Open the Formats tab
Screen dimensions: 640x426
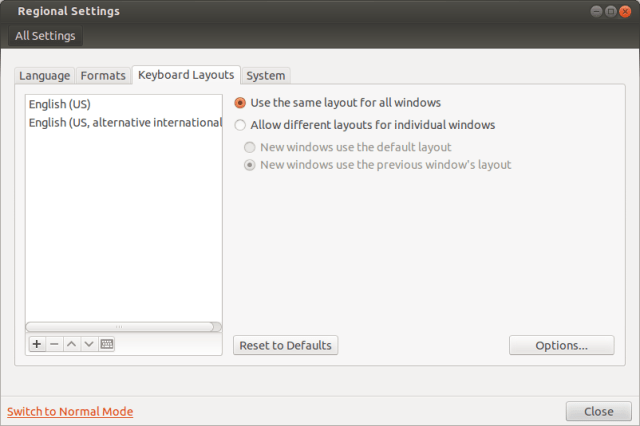(103, 75)
